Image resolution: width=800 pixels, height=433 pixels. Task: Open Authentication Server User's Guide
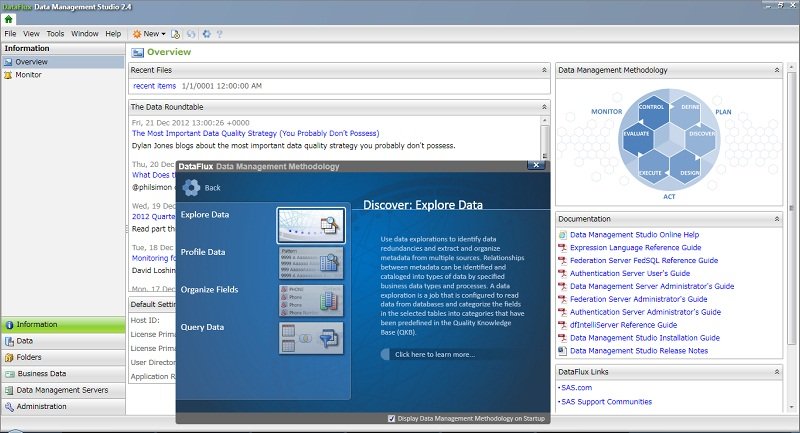click(630, 273)
